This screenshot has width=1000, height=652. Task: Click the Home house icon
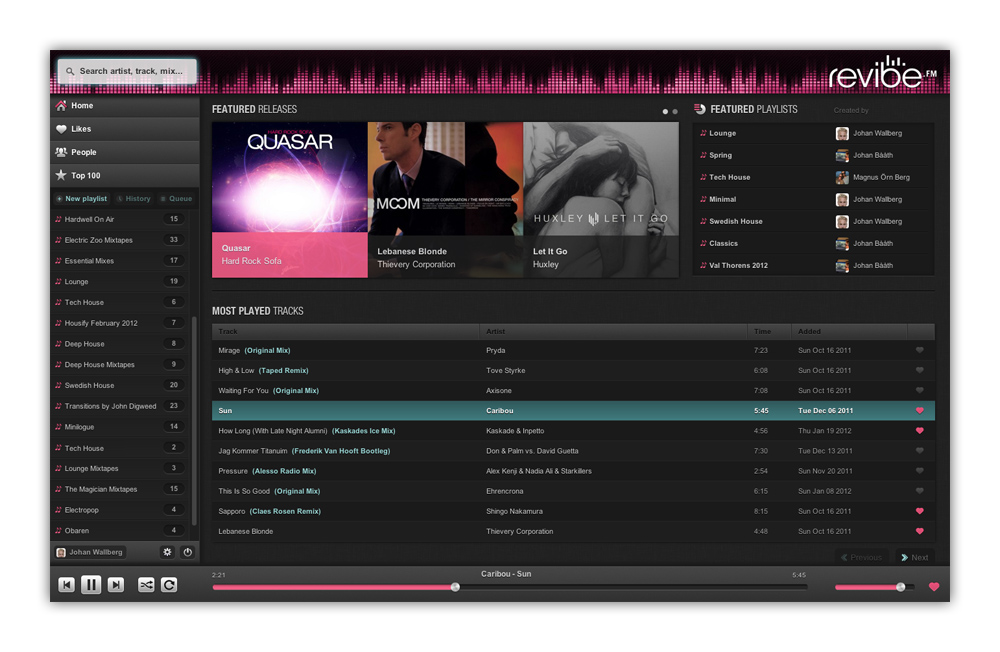point(61,105)
